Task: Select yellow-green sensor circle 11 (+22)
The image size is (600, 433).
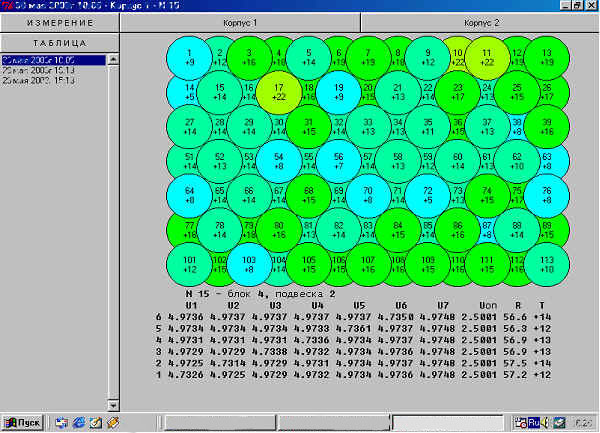Action: [x=487, y=58]
